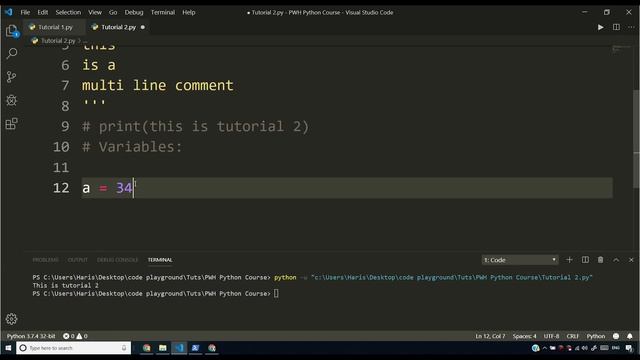Click 'Spaces: 4' indentation setting
The image size is (640, 360).
pos(524,336)
